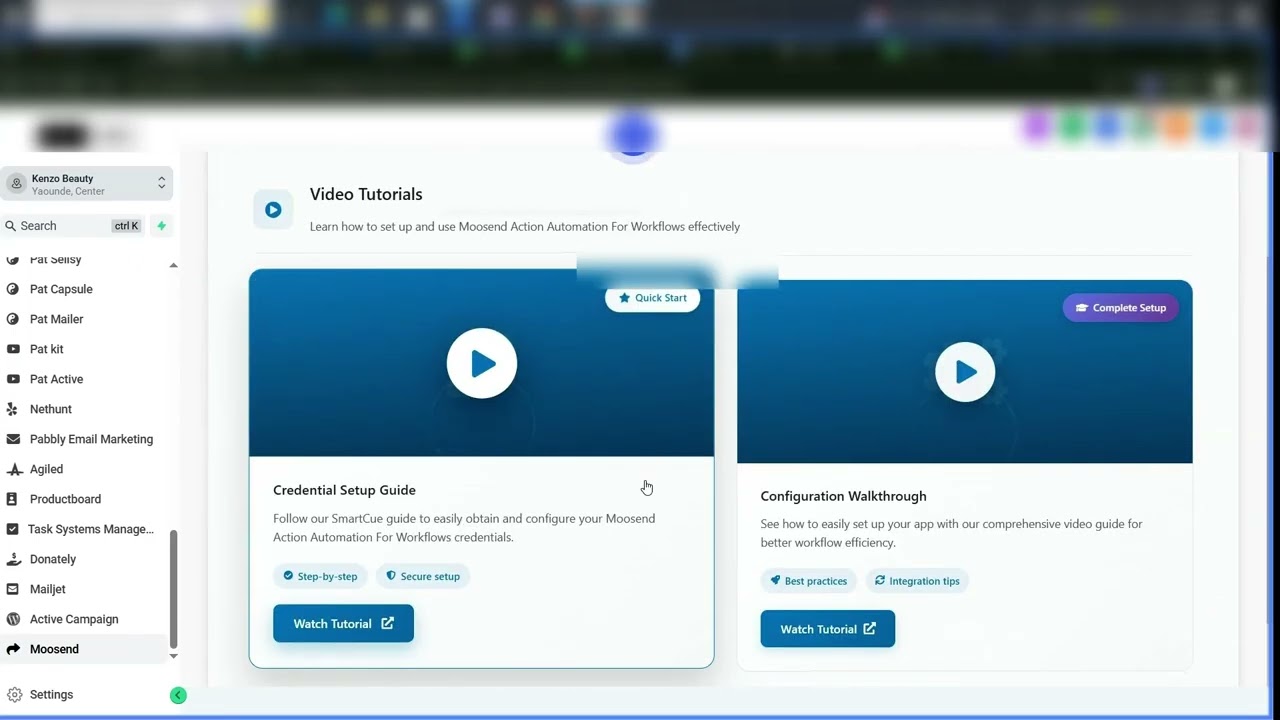Click the Video Tutorials heading
1280x720 pixels.
click(x=366, y=194)
